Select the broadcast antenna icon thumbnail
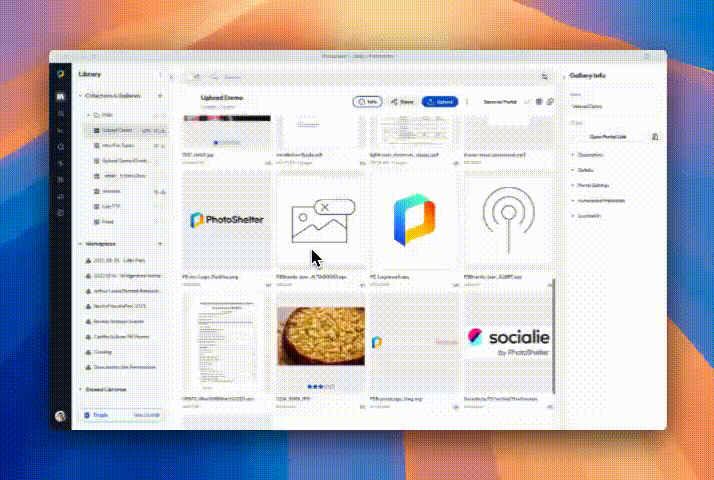Screen dimensions: 714x480 pos(509,220)
